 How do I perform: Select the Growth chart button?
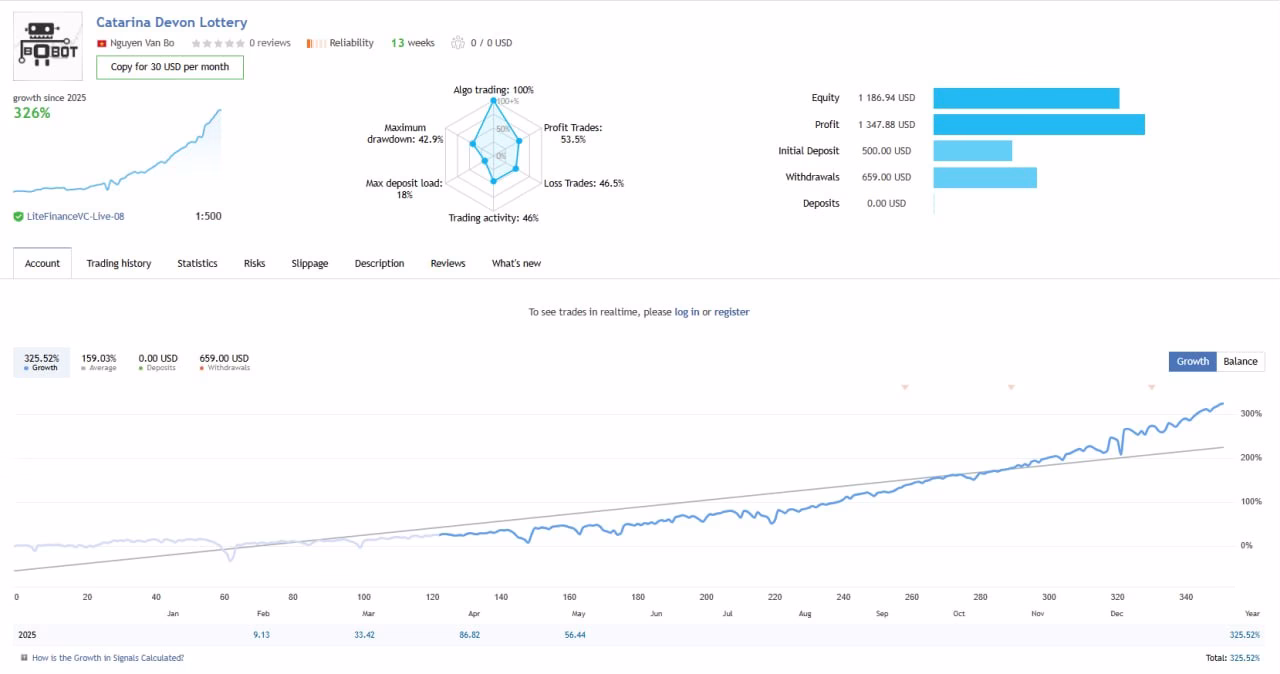[x=1192, y=361]
